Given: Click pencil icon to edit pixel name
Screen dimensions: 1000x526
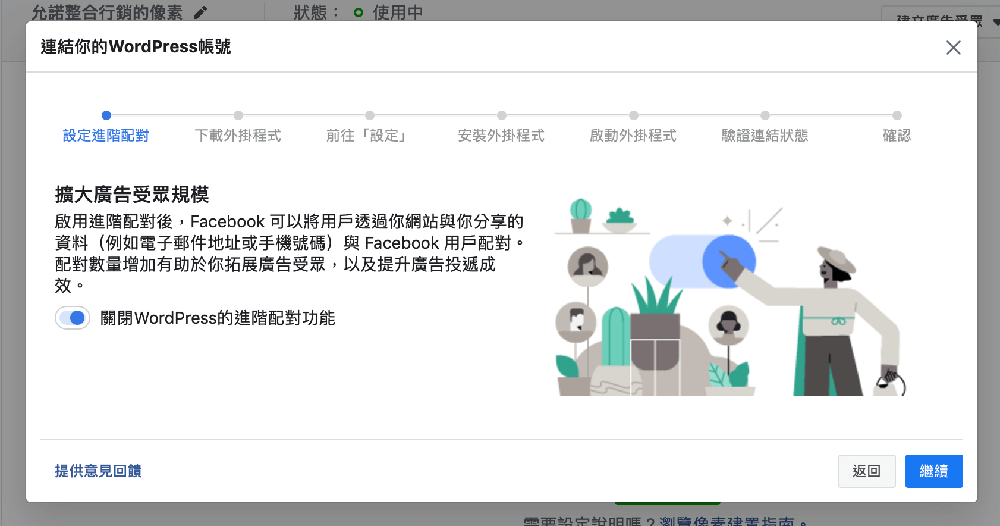Looking at the screenshot, I should [x=200, y=12].
